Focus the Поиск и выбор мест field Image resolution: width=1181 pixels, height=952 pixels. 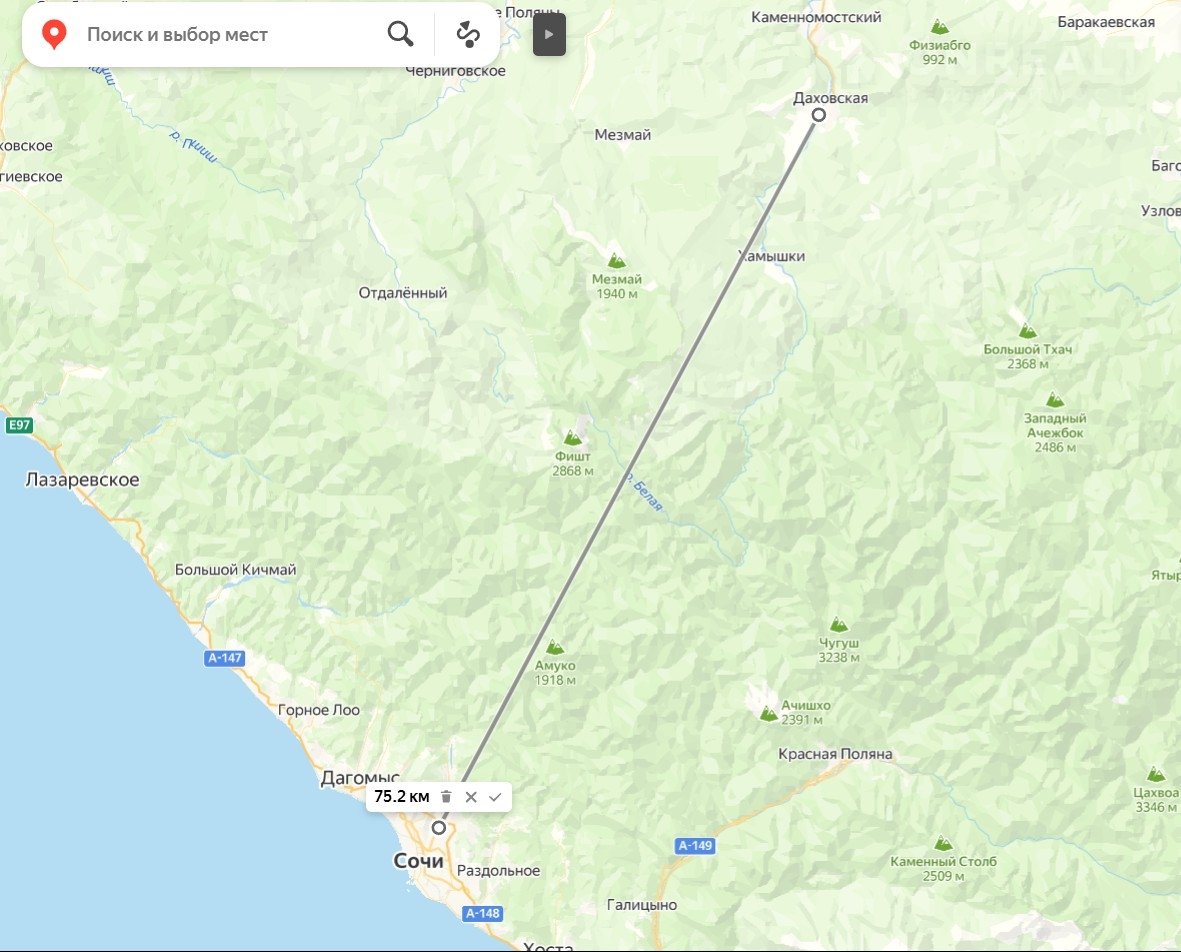pos(226,35)
